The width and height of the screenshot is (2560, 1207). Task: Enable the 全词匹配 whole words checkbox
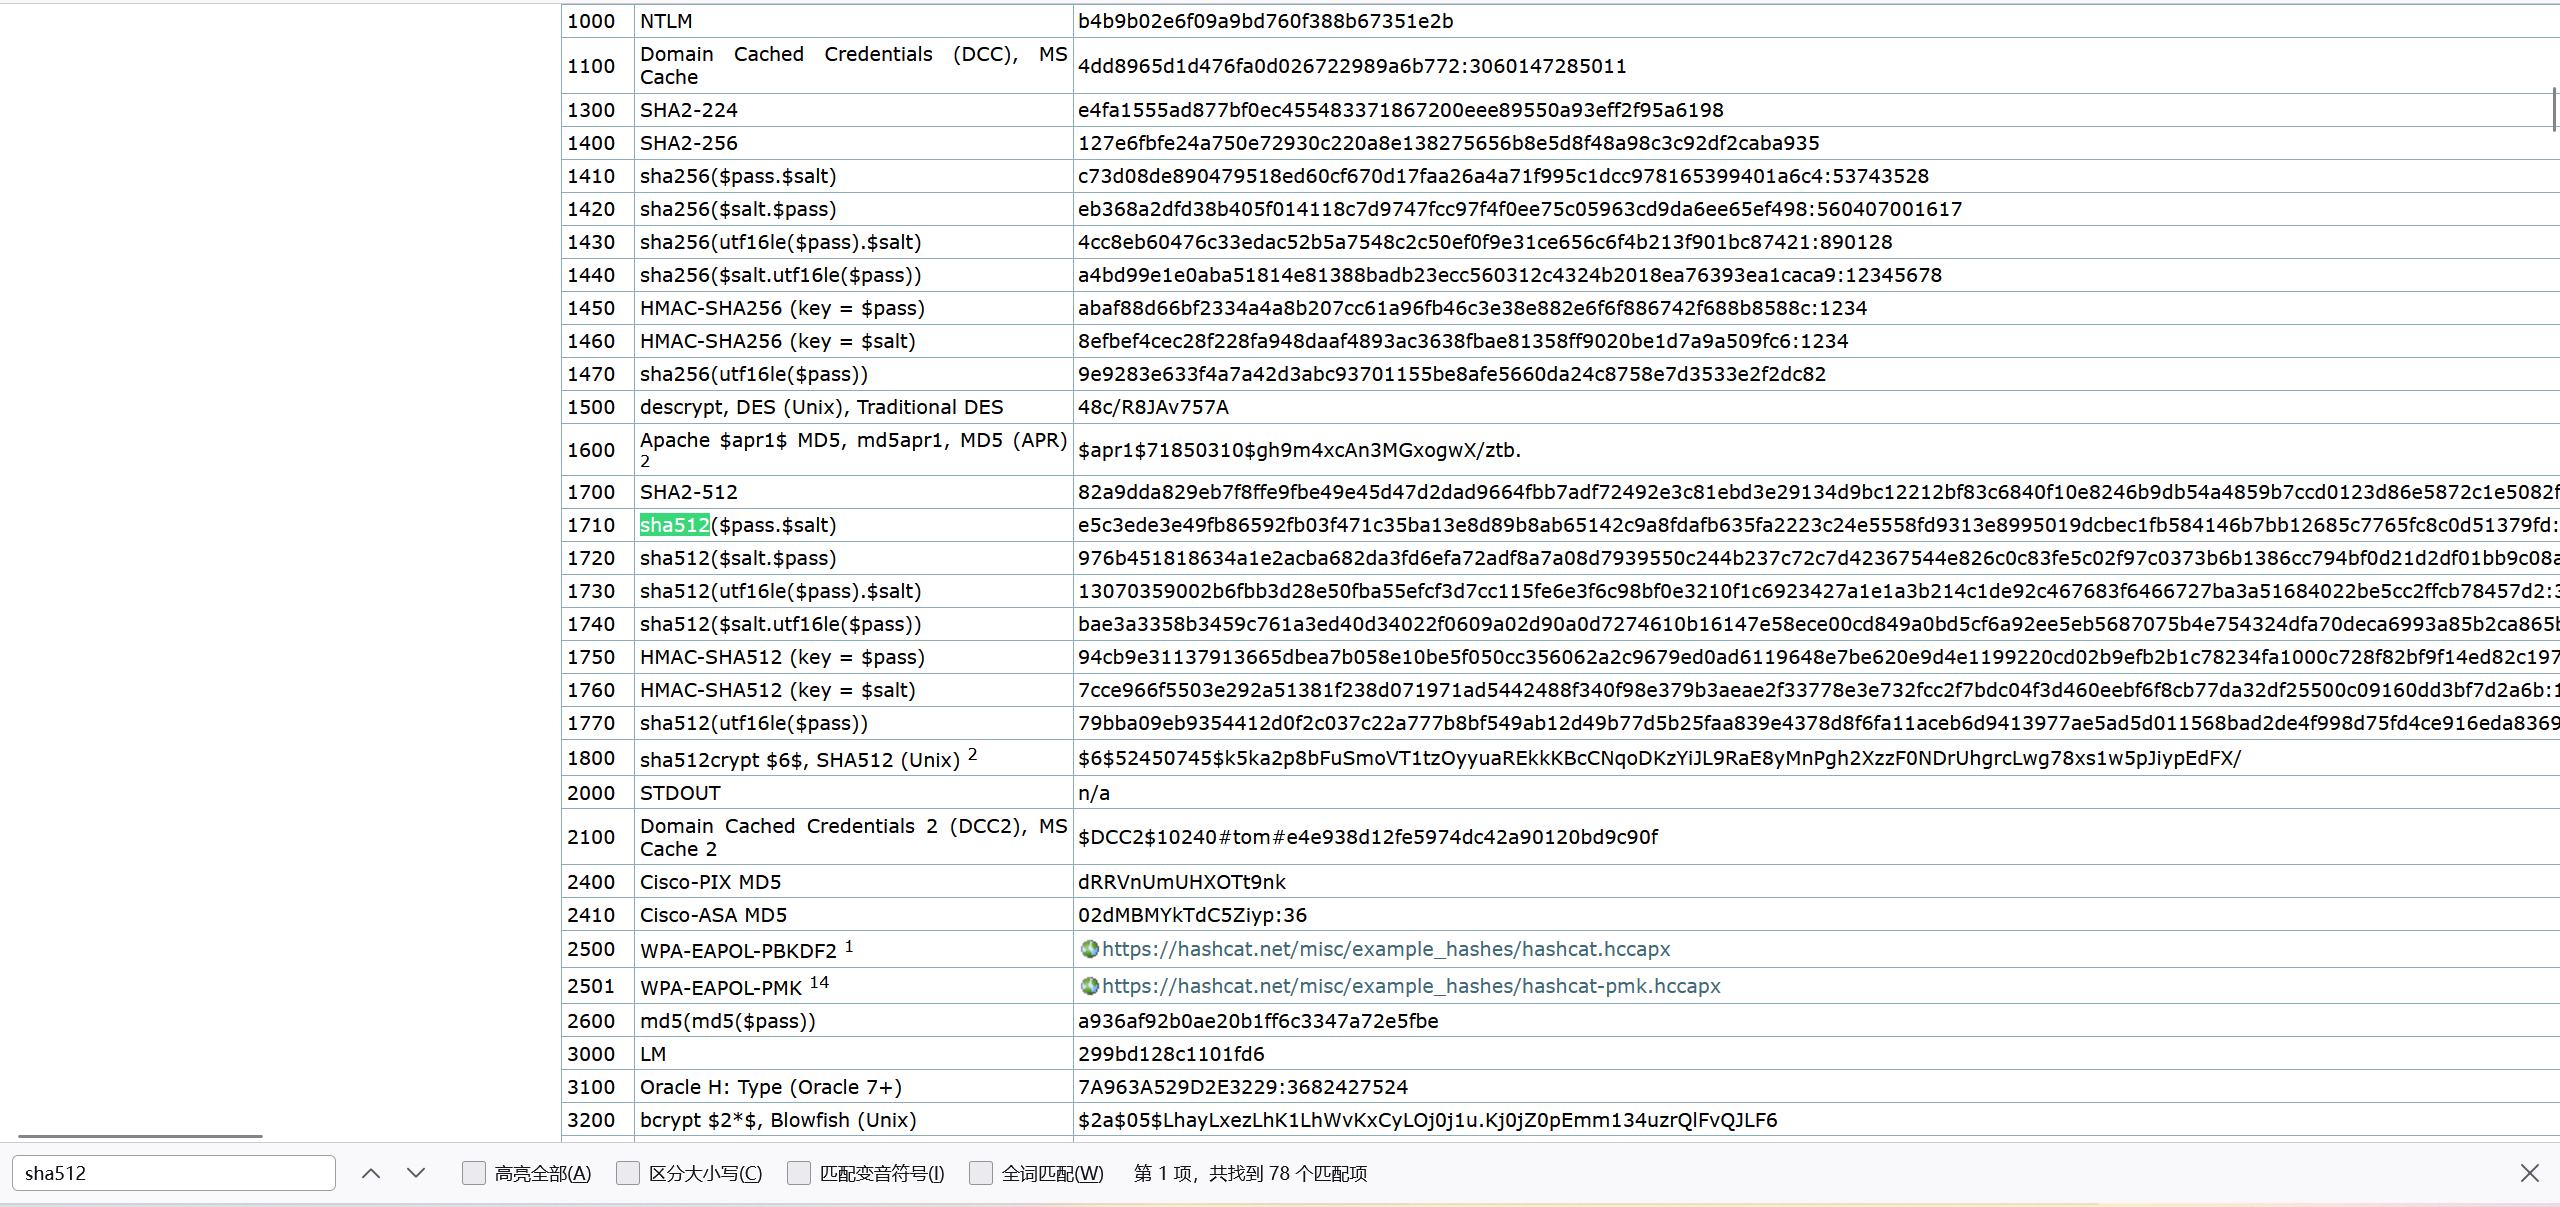(x=981, y=1173)
